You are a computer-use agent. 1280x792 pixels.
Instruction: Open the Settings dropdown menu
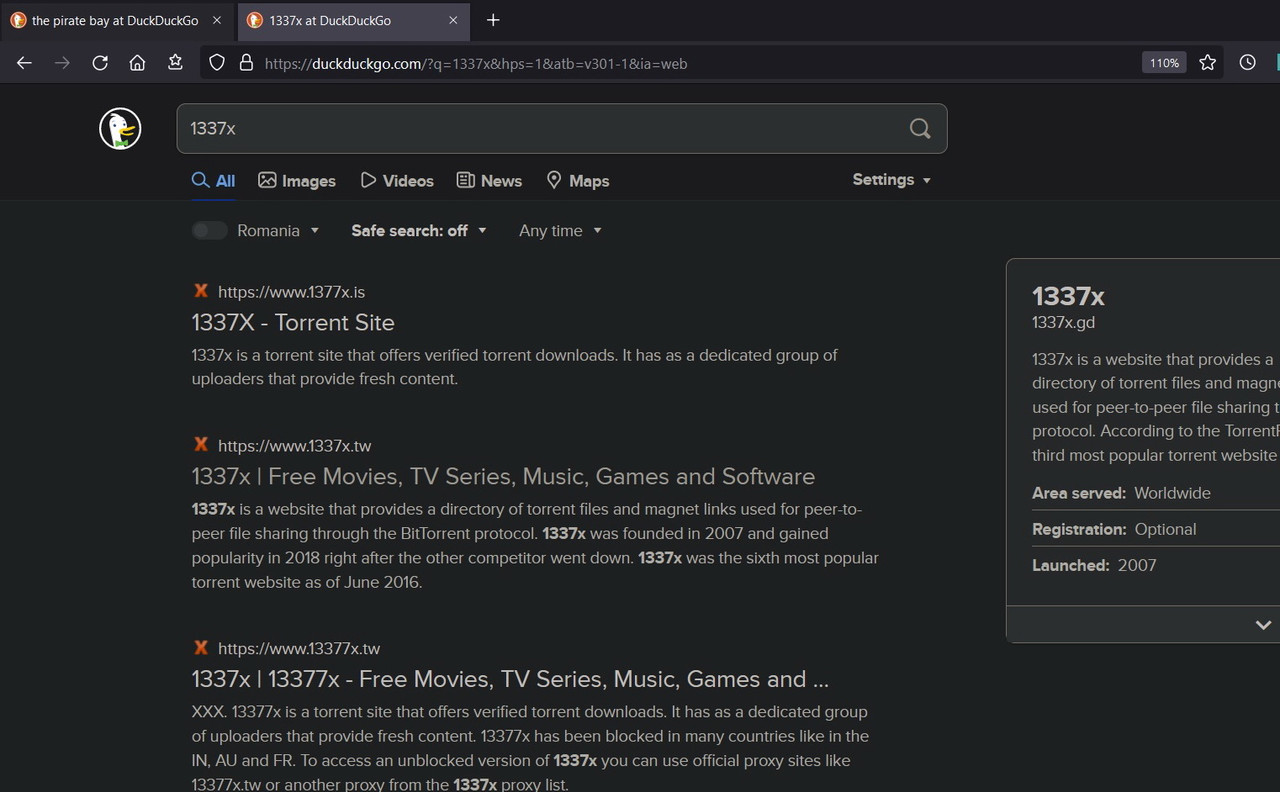coord(891,180)
